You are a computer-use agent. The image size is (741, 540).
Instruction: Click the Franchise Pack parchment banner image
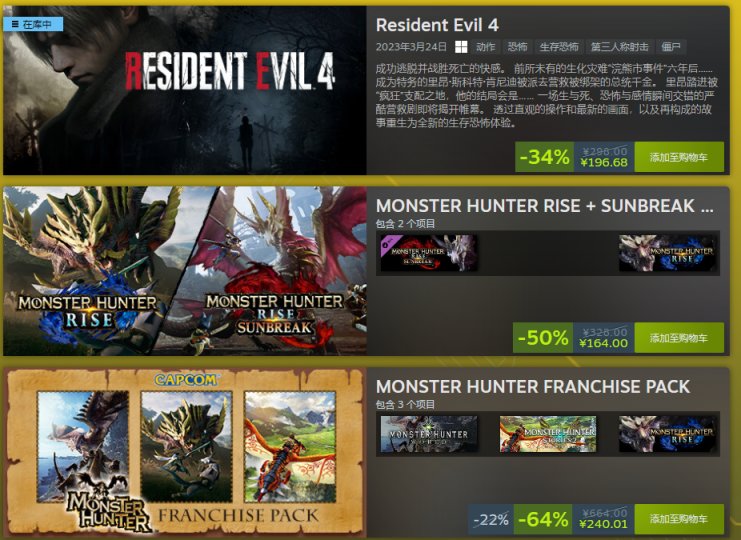185,452
